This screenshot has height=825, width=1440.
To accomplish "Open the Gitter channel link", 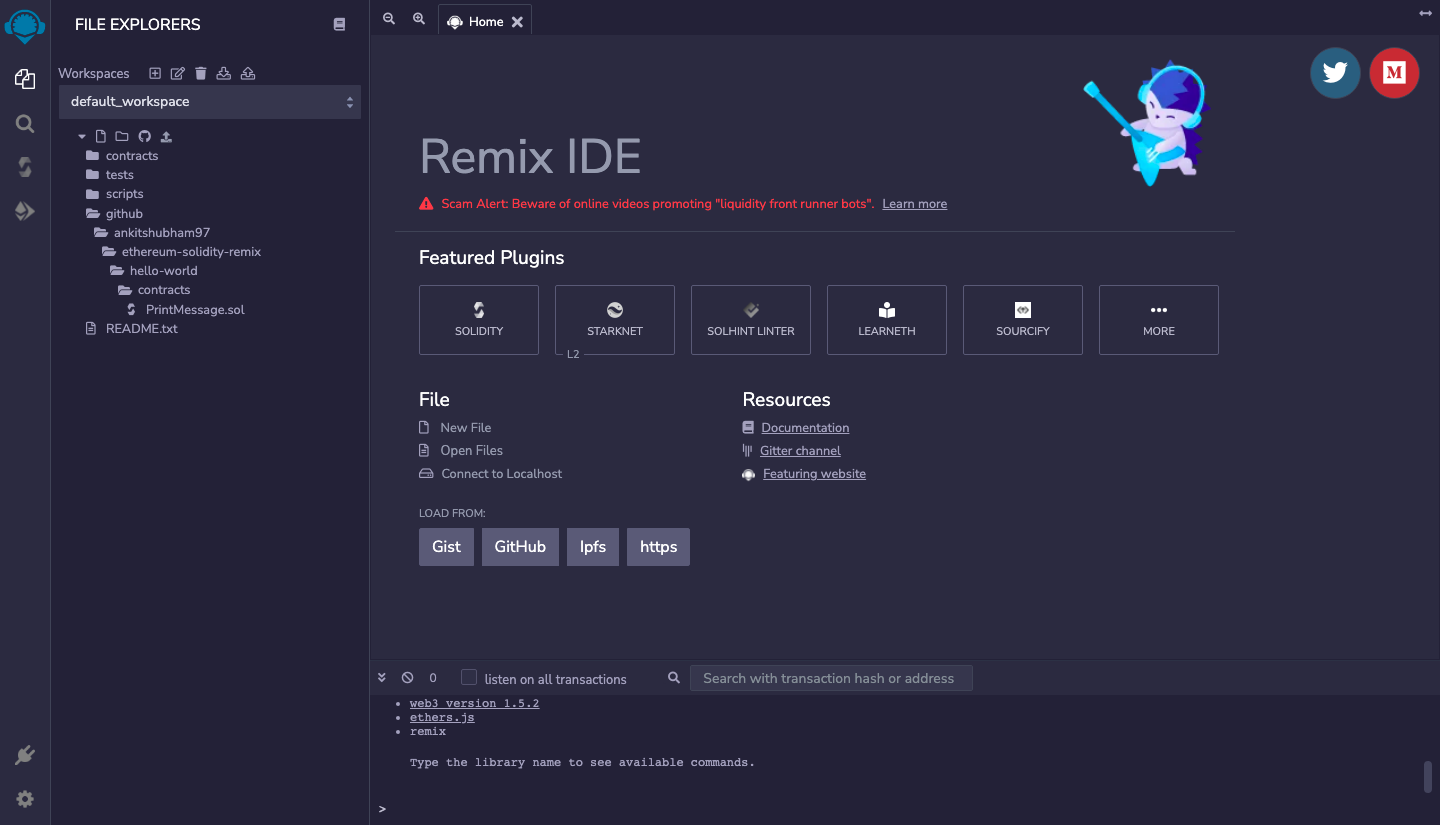I will tap(800, 450).
